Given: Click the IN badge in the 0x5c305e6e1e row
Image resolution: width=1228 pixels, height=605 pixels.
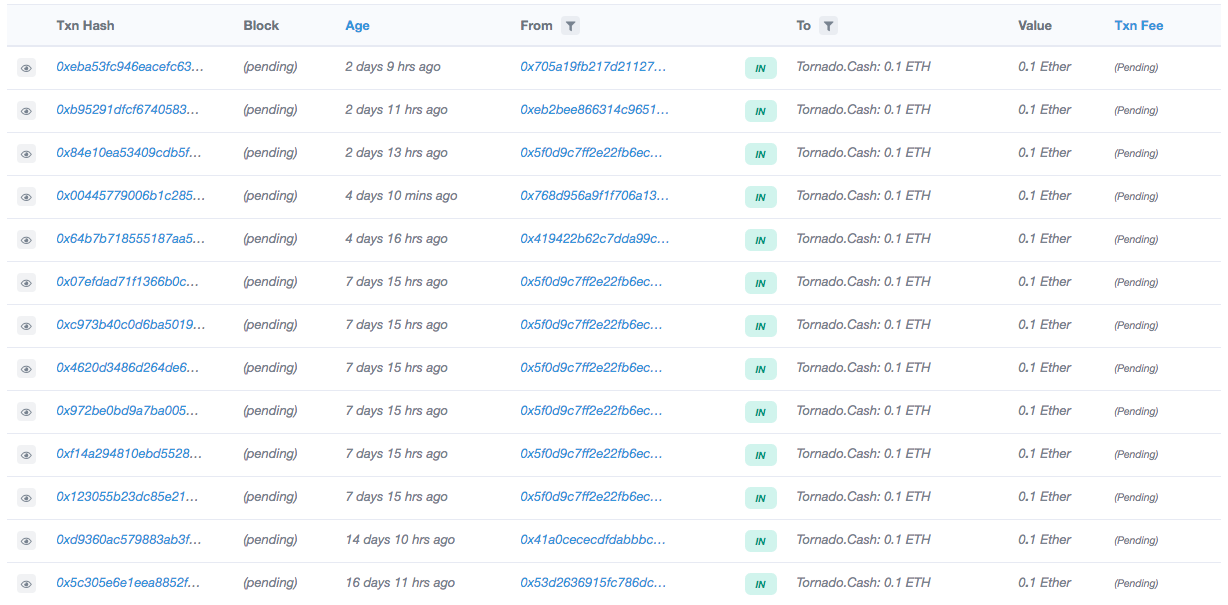Looking at the screenshot, I should pyautogui.click(x=761, y=584).
